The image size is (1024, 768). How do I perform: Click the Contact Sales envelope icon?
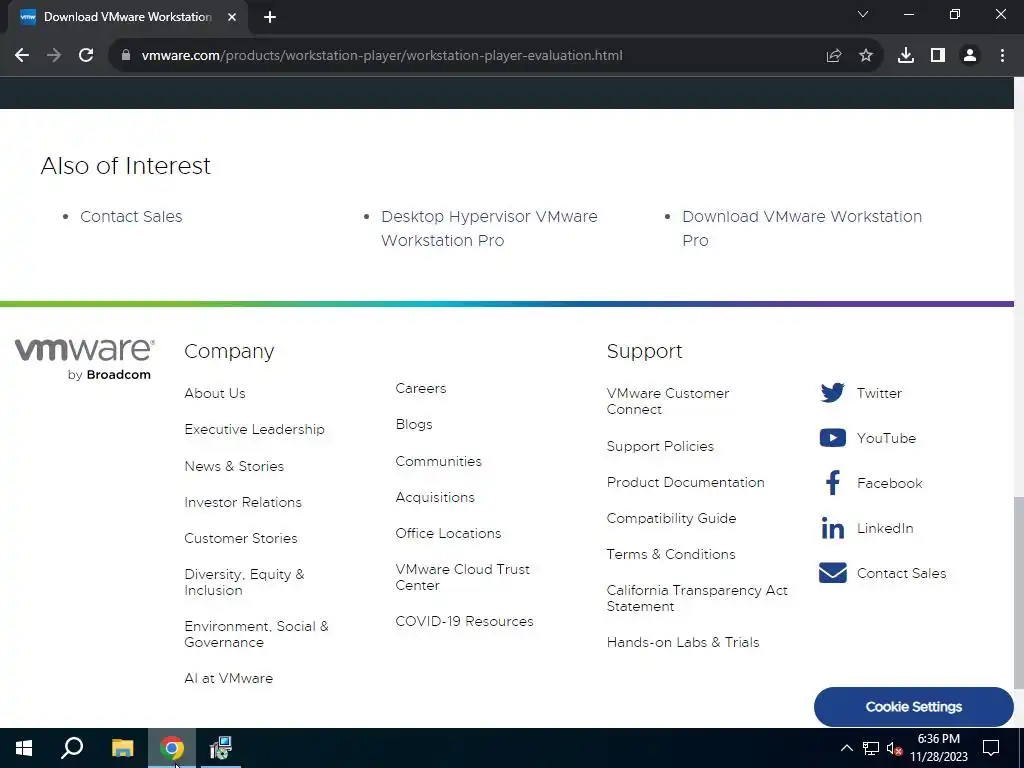click(833, 573)
